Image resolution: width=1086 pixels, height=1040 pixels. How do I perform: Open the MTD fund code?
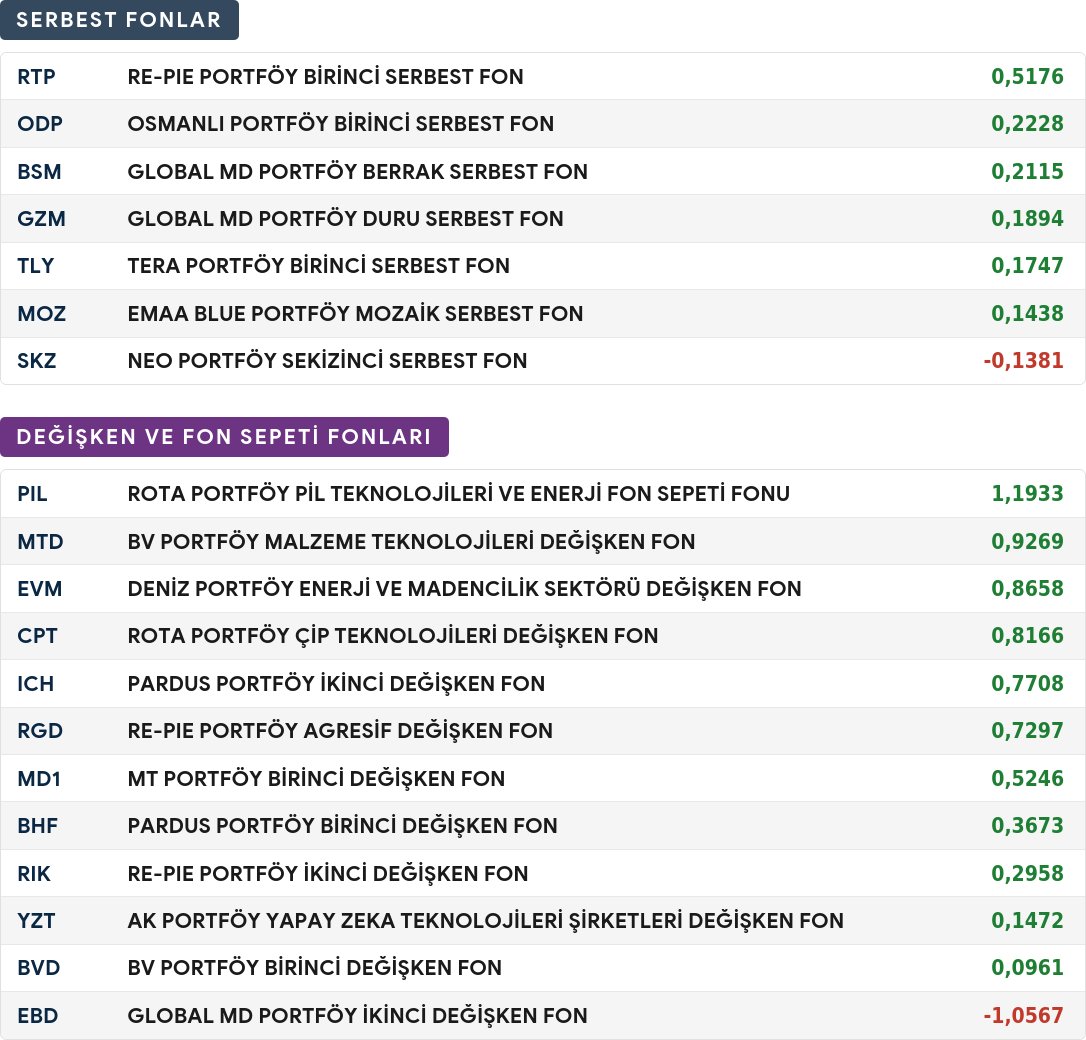(x=40, y=541)
